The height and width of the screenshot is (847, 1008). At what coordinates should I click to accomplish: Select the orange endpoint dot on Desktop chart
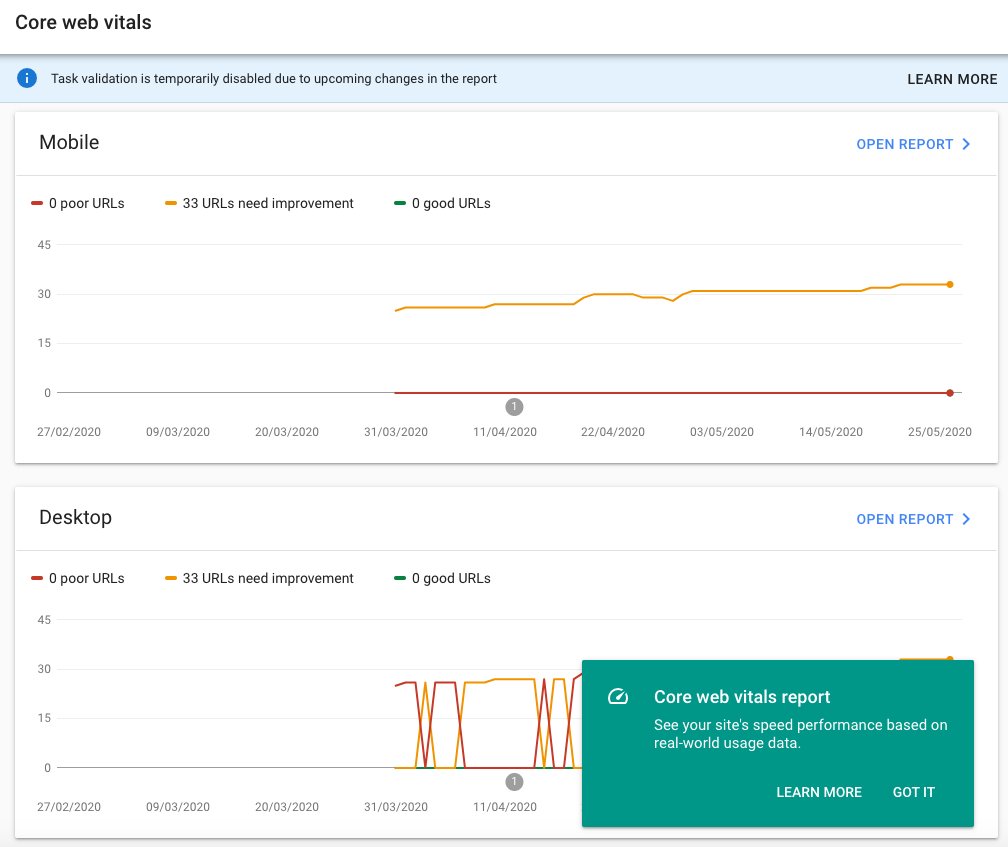coord(949,660)
